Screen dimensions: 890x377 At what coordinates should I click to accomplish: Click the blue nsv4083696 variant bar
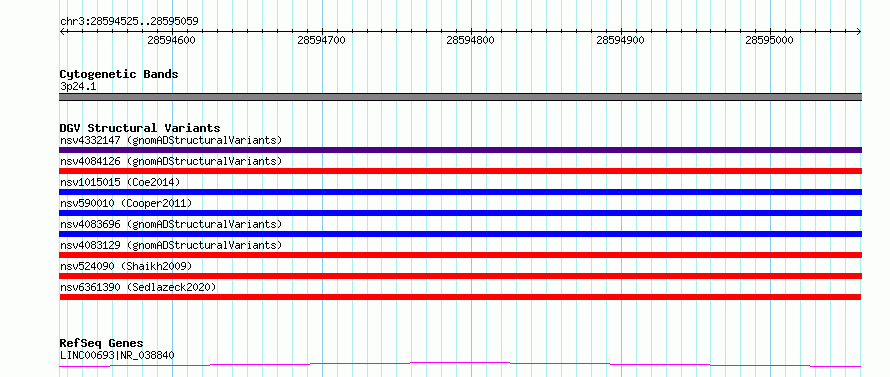click(x=460, y=234)
